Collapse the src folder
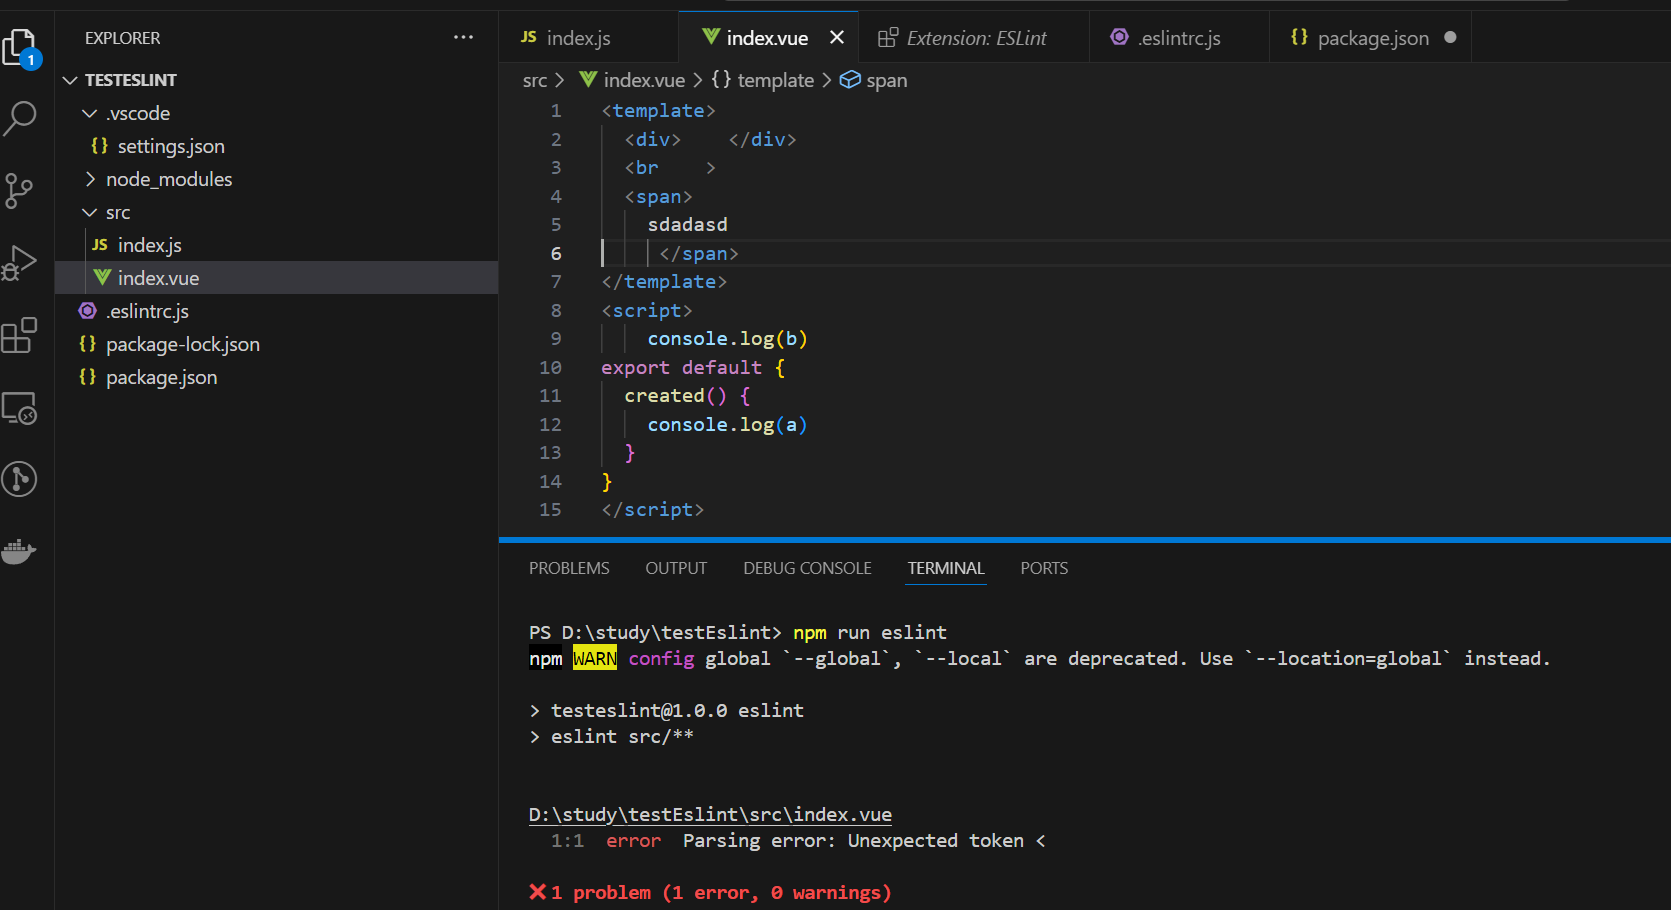The image size is (1671, 910). [90, 212]
